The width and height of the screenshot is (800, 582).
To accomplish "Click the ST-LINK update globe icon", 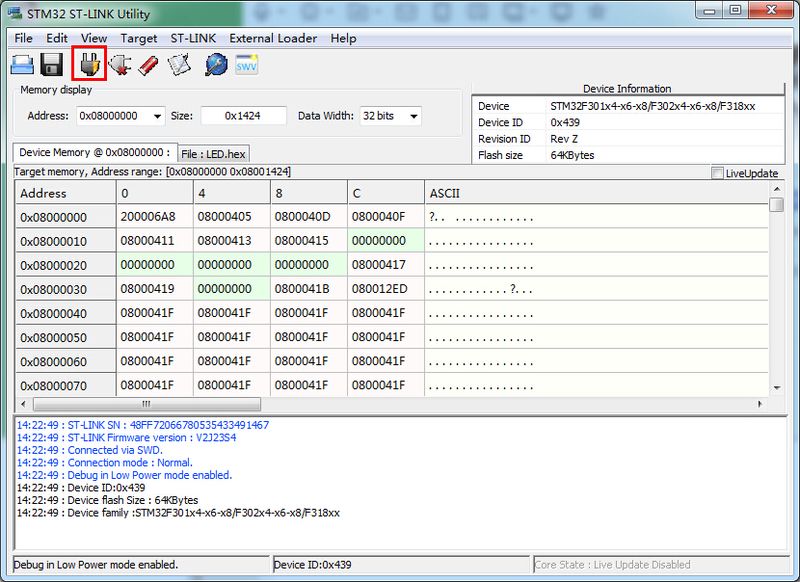I will pos(216,65).
